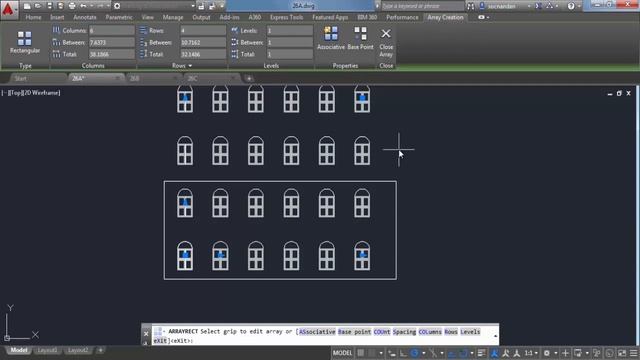Click COLumns option in command line

point(430,332)
